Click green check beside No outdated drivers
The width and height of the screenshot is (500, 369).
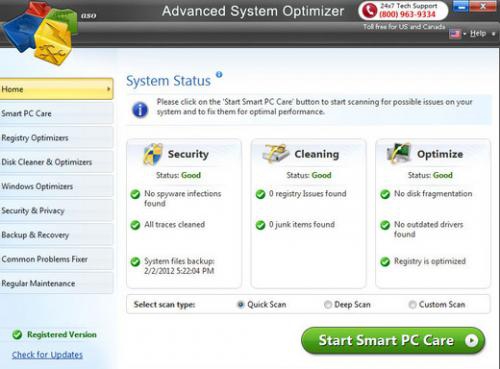[385, 225]
